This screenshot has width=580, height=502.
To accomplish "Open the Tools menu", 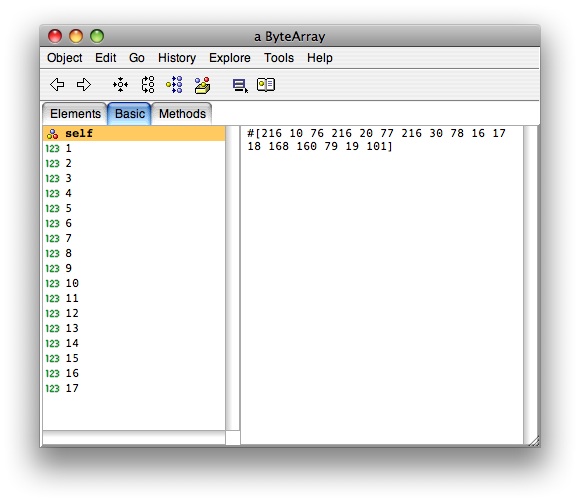I will 279,58.
